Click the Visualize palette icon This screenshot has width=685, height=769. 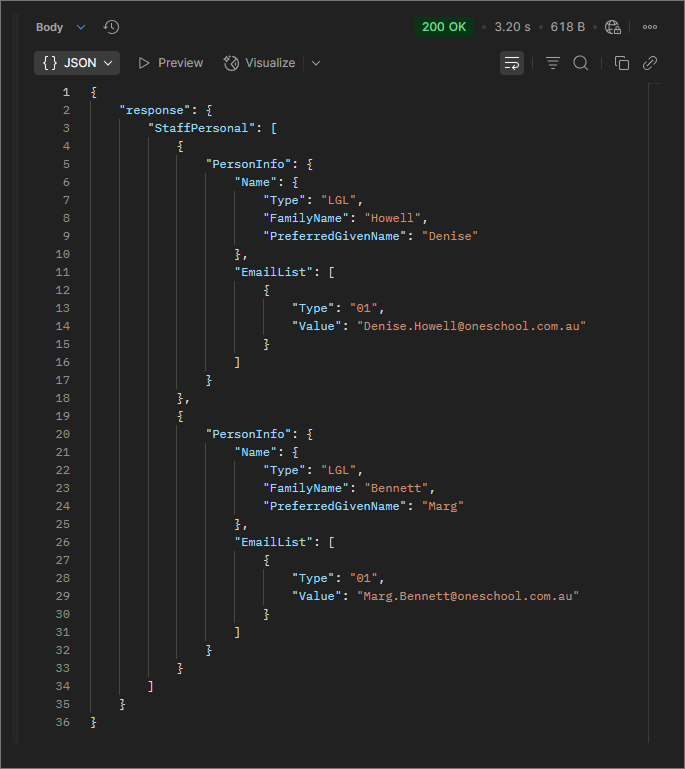tap(232, 63)
